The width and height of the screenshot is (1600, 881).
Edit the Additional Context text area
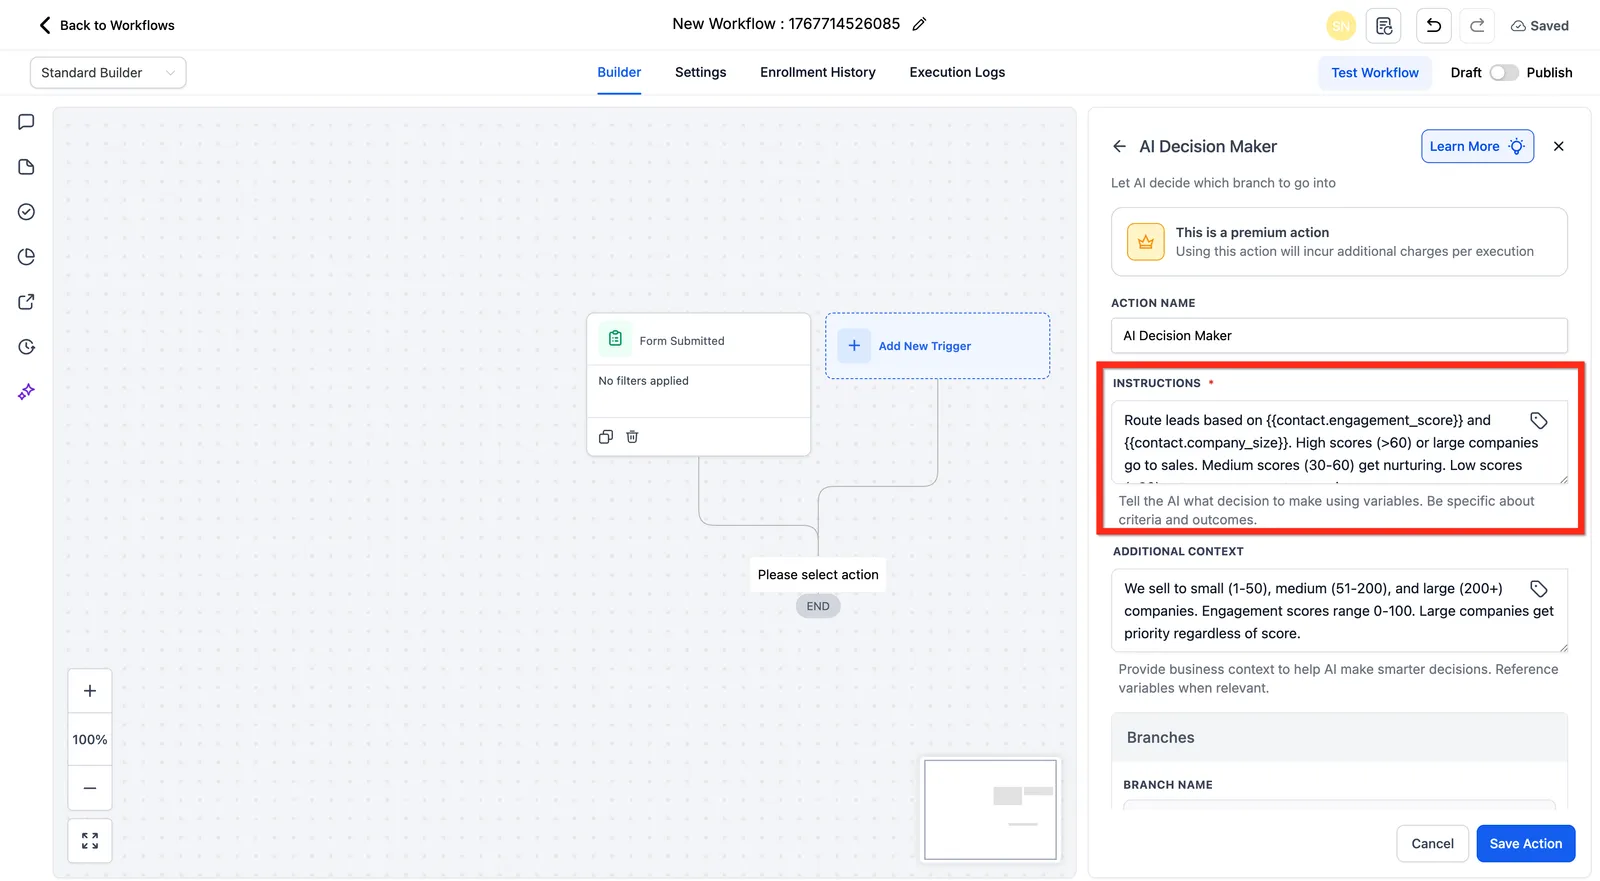click(x=1339, y=611)
